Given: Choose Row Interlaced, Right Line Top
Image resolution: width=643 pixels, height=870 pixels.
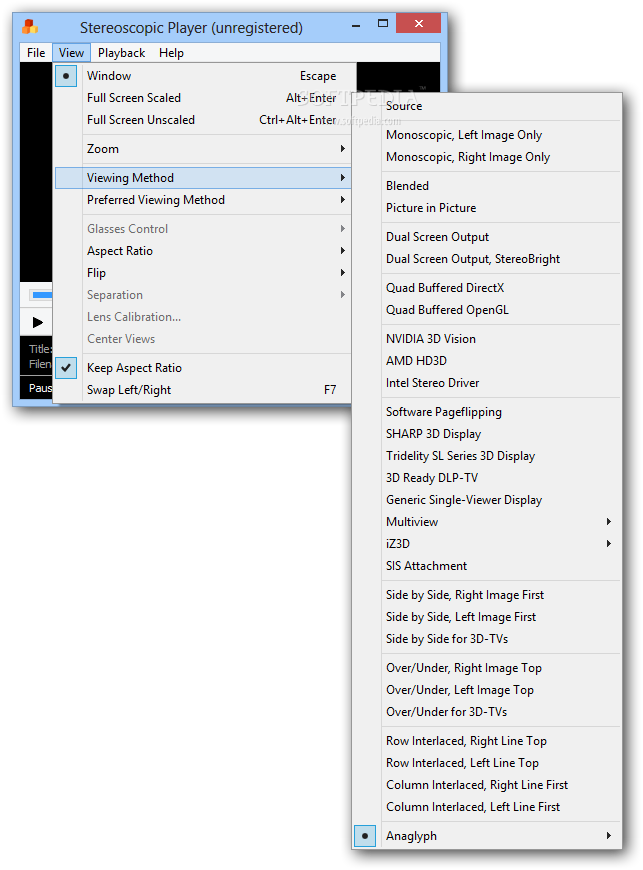Looking at the screenshot, I should 487,741.
